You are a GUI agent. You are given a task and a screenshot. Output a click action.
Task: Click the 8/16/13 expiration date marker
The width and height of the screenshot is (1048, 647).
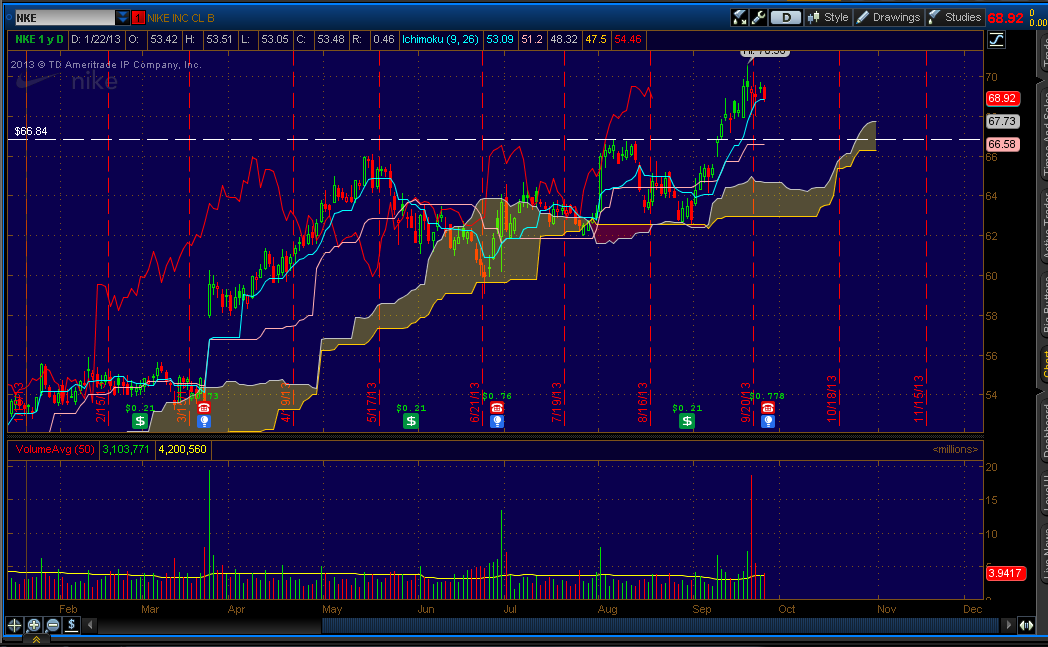[x=642, y=402]
